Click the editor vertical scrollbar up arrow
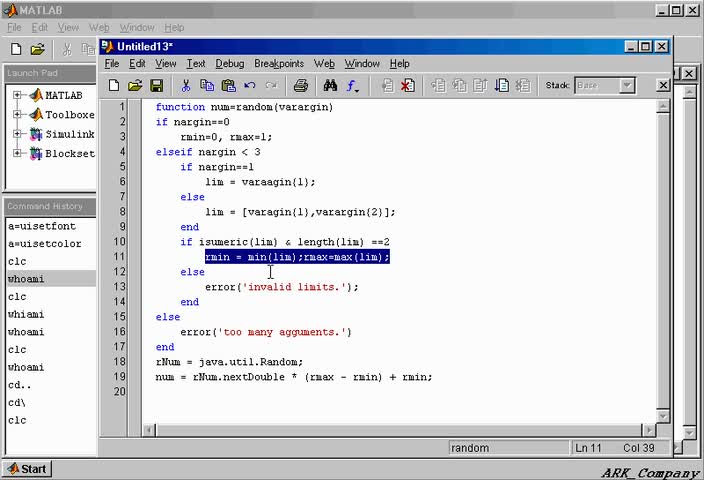This screenshot has height=480, width=704. pyautogui.click(x=663, y=106)
